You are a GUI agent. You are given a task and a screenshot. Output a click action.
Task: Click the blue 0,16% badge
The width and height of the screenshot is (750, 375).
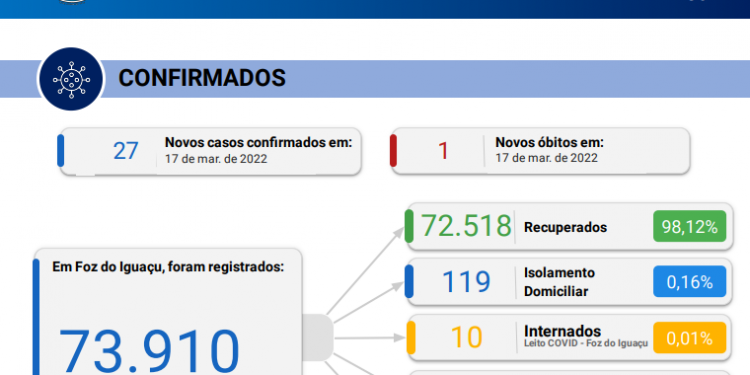click(x=689, y=282)
